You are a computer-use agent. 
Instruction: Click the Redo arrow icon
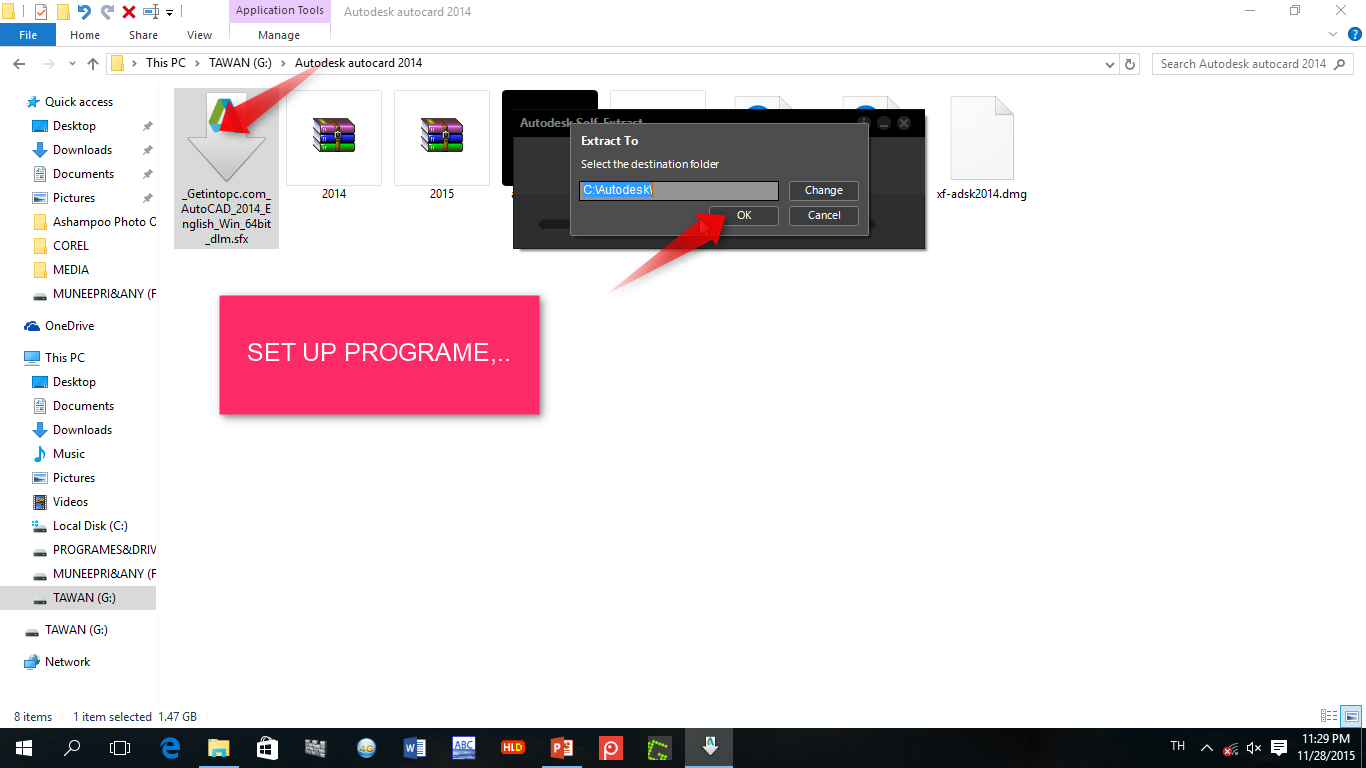107,12
